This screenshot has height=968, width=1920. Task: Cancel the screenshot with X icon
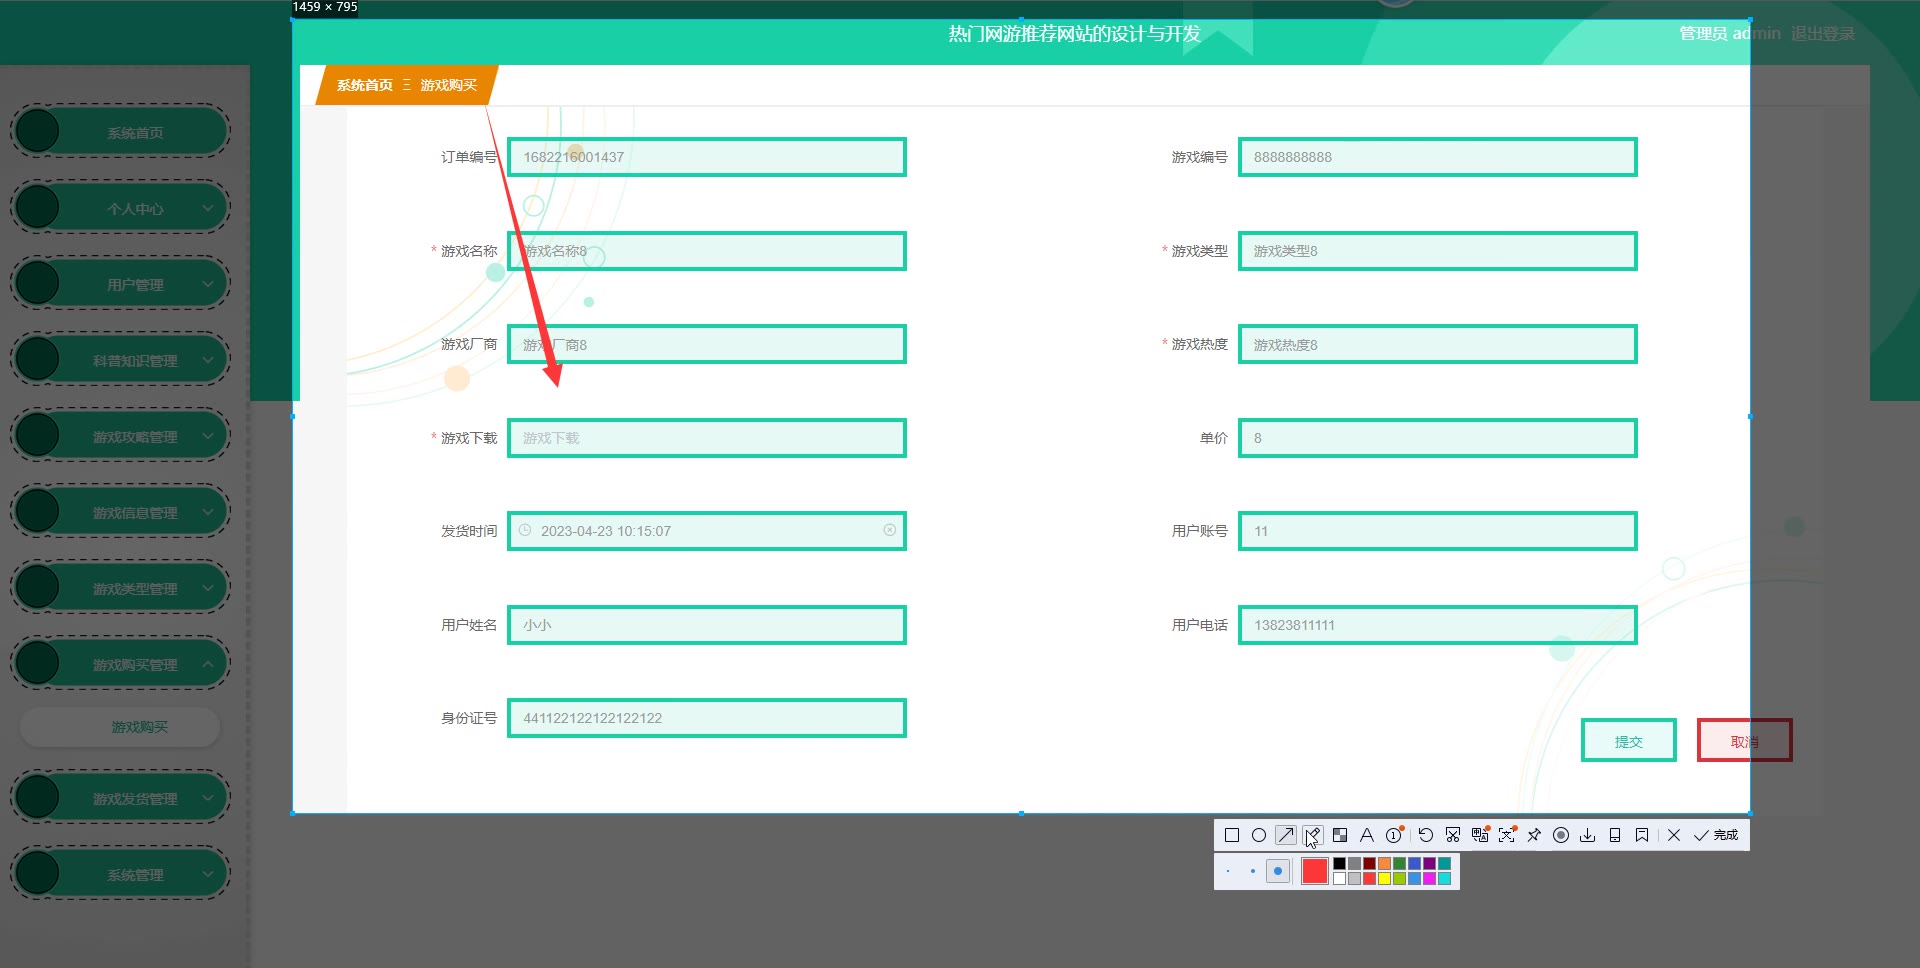click(x=1674, y=835)
